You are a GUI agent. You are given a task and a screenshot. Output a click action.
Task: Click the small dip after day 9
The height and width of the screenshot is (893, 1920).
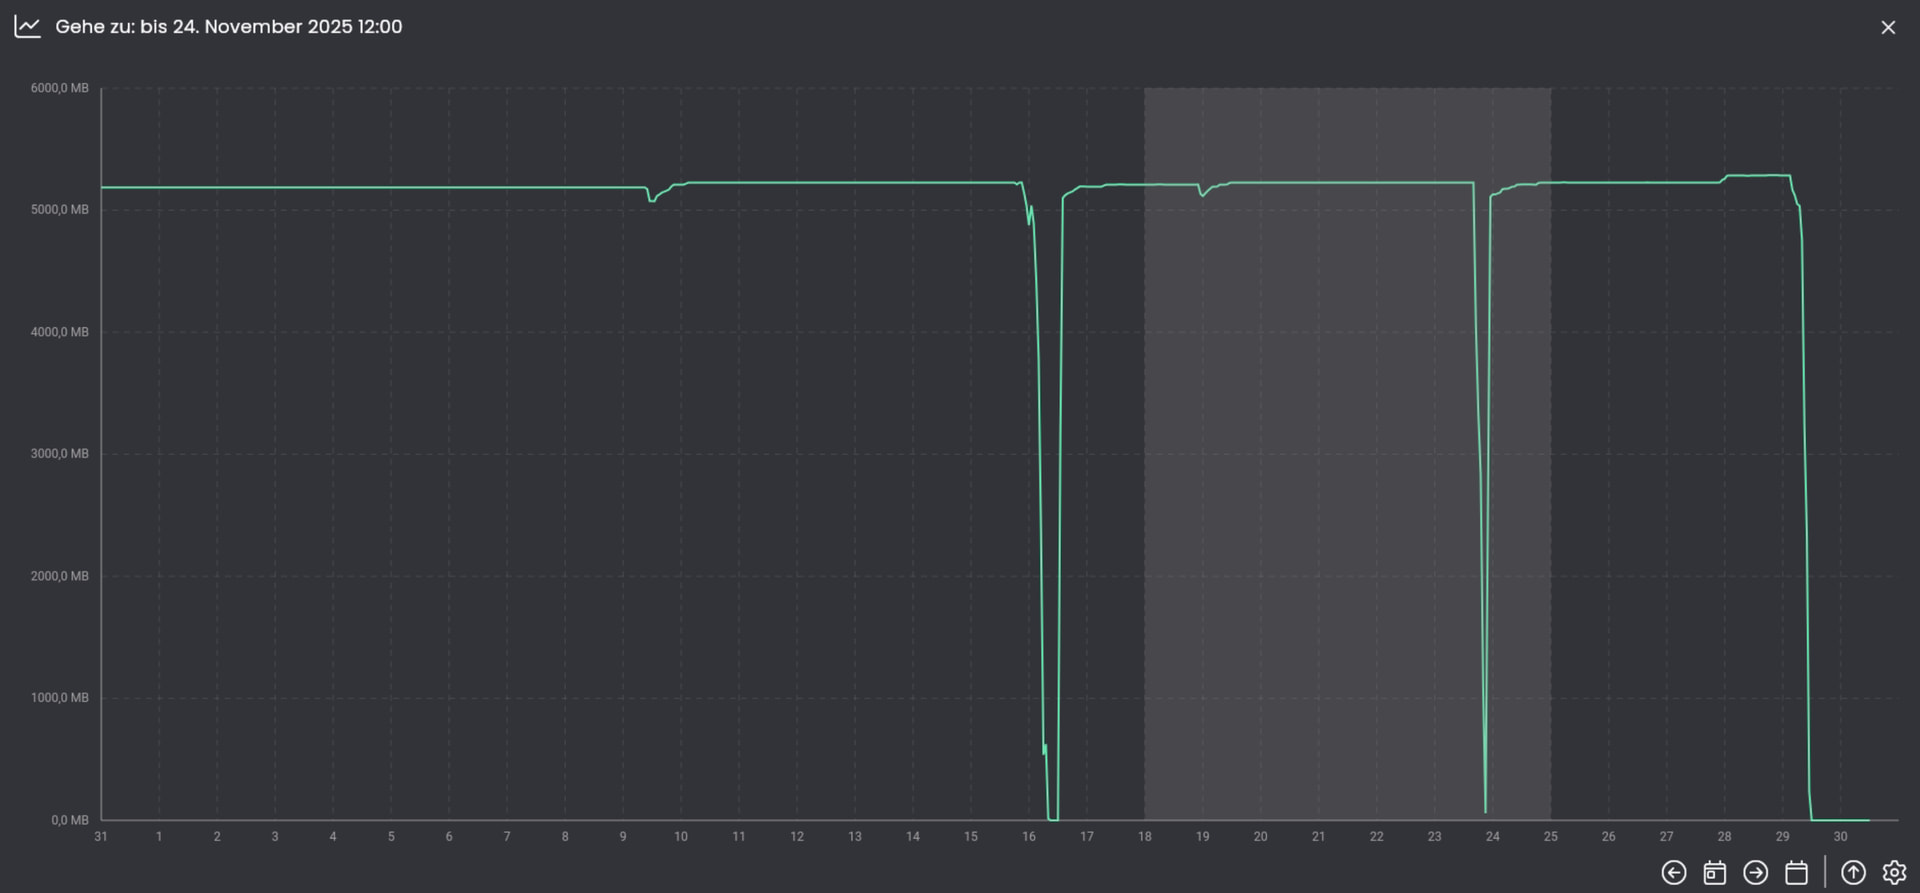pyautogui.click(x=652, y=200)
